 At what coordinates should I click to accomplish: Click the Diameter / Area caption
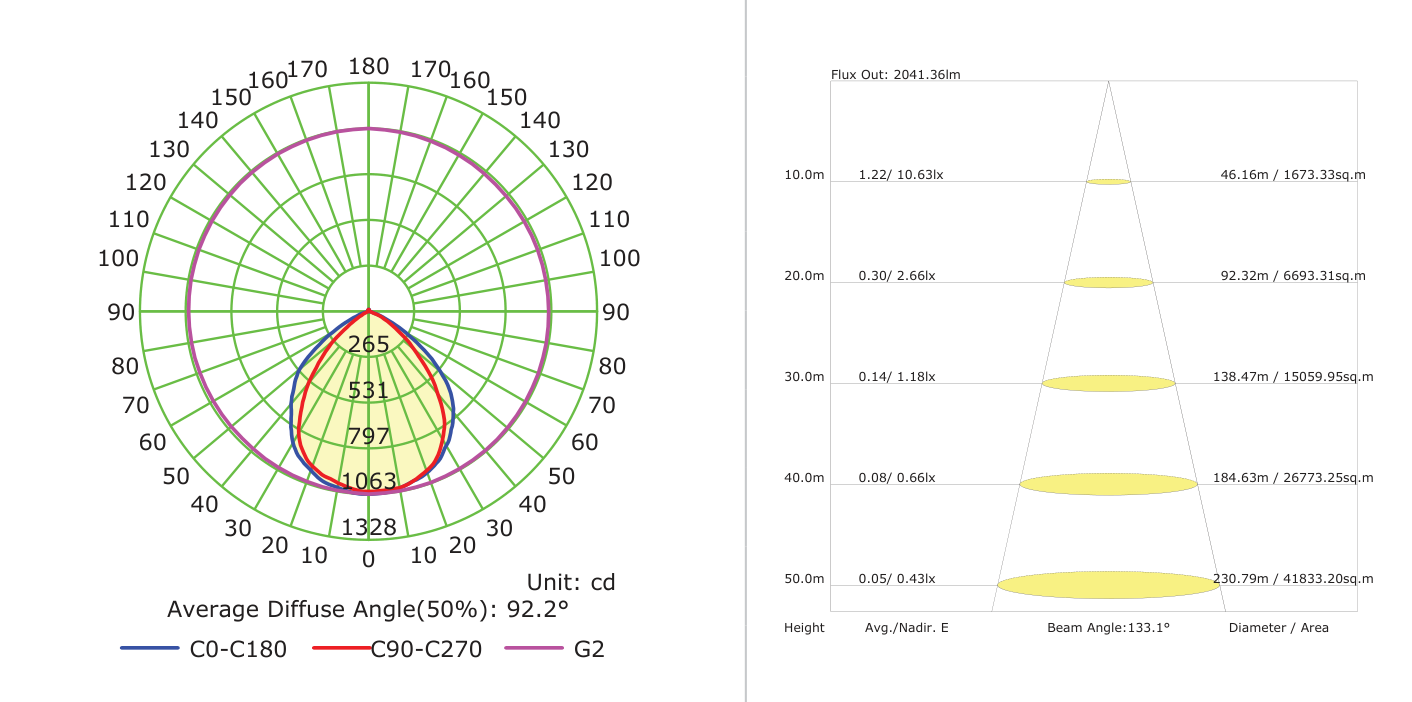point(1278,628)
